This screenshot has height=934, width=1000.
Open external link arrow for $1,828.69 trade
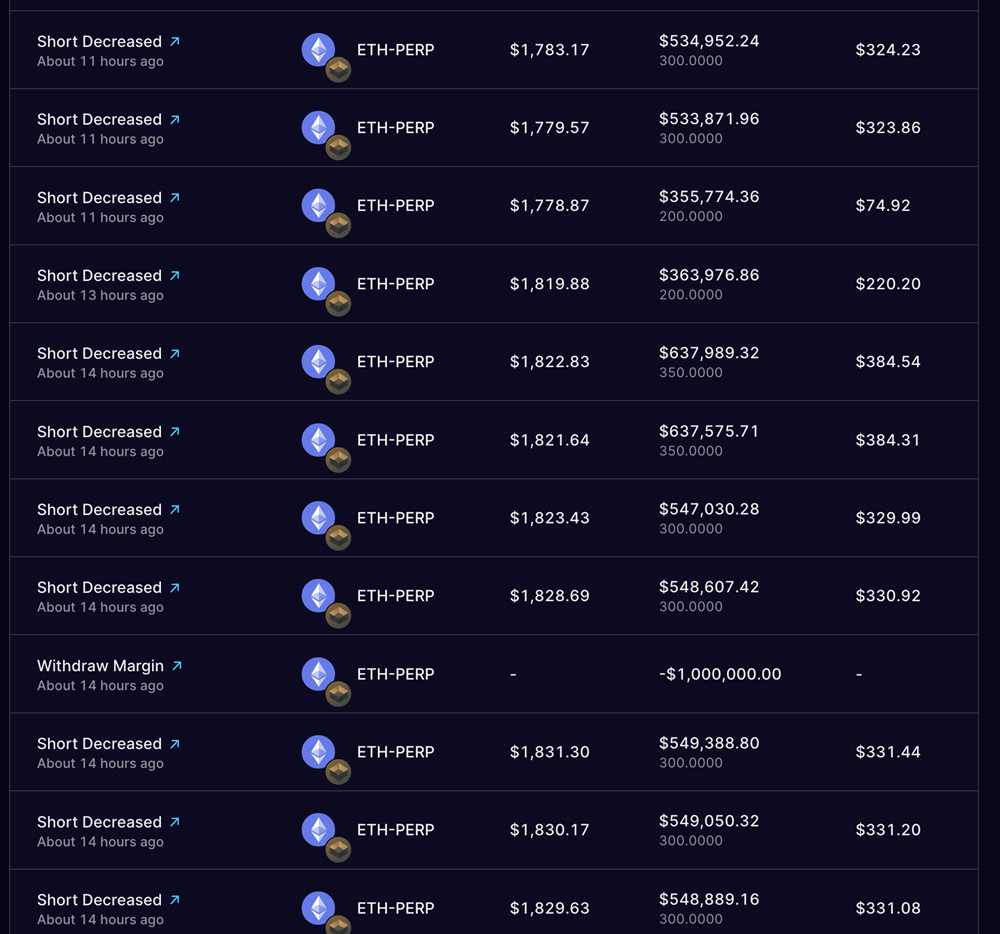(175, 587)
